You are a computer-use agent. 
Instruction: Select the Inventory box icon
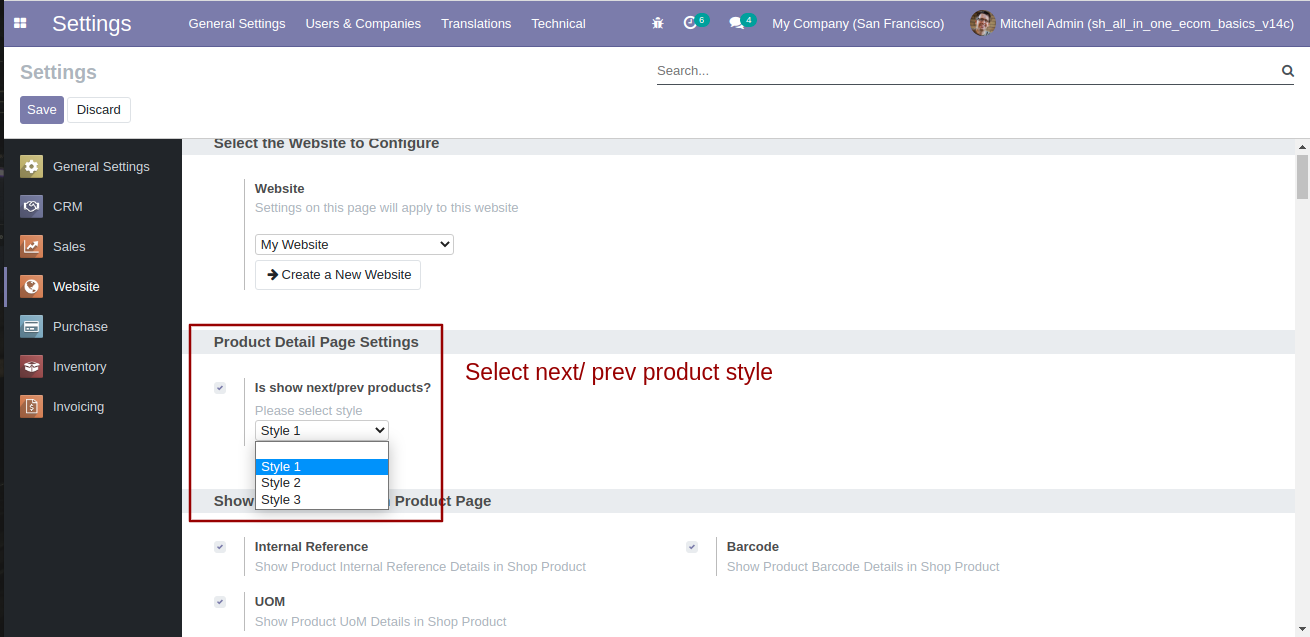[x=31, y=367]
